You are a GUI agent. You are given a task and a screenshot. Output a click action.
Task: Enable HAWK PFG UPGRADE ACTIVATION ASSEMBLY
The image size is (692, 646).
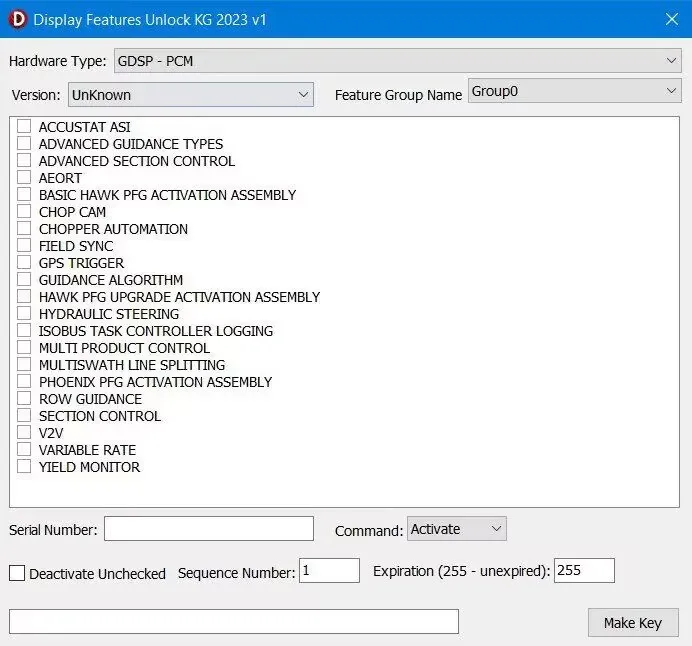pyautogui.click(x=24, y=296)
